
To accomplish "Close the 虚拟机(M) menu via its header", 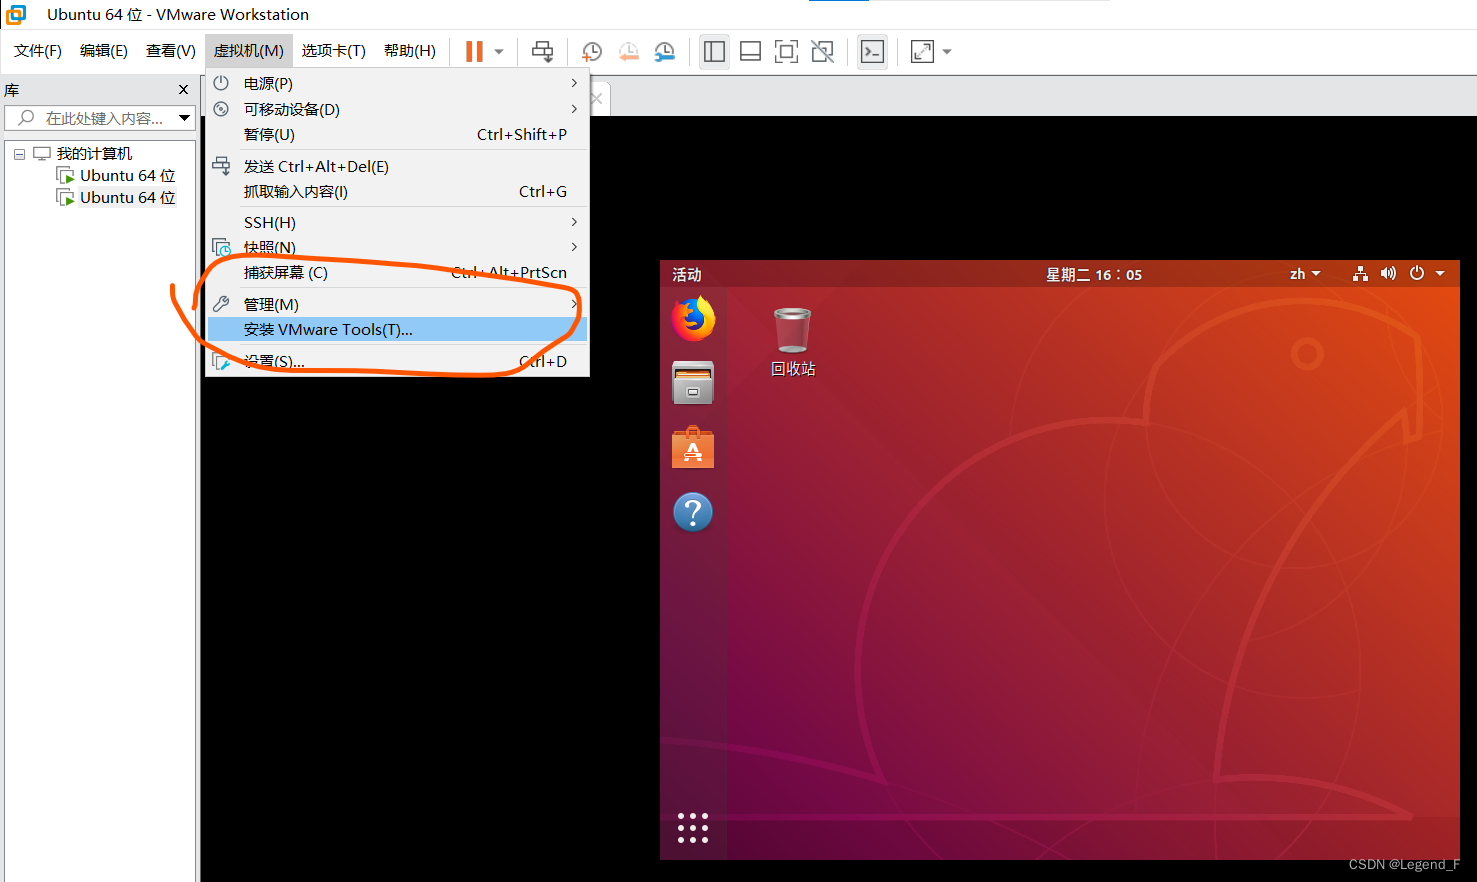I will [x=249, y=51].
